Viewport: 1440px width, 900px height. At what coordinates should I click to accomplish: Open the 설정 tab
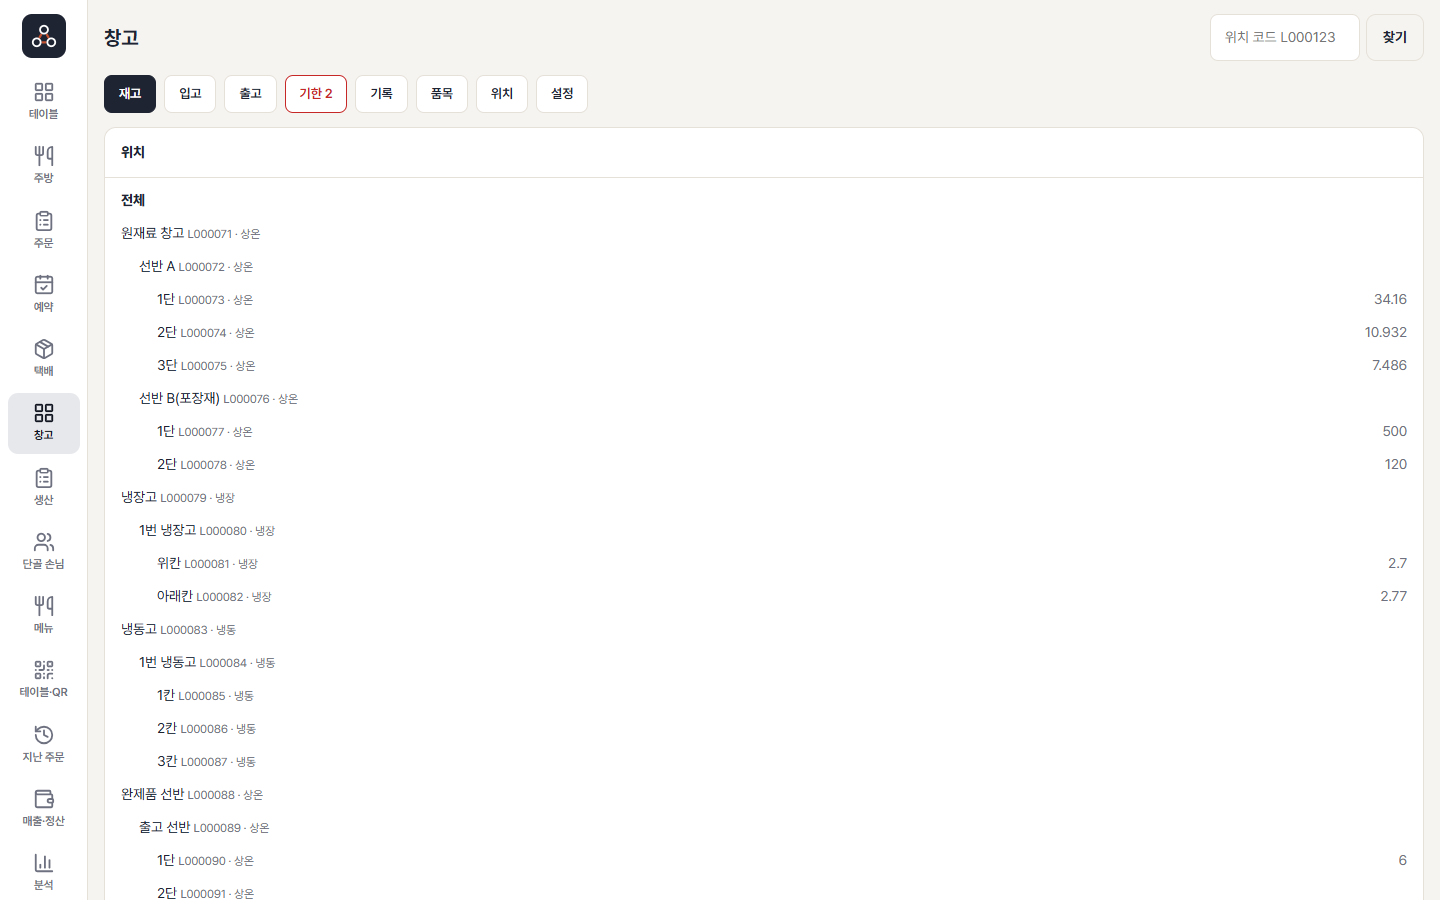tap(562, 94)
